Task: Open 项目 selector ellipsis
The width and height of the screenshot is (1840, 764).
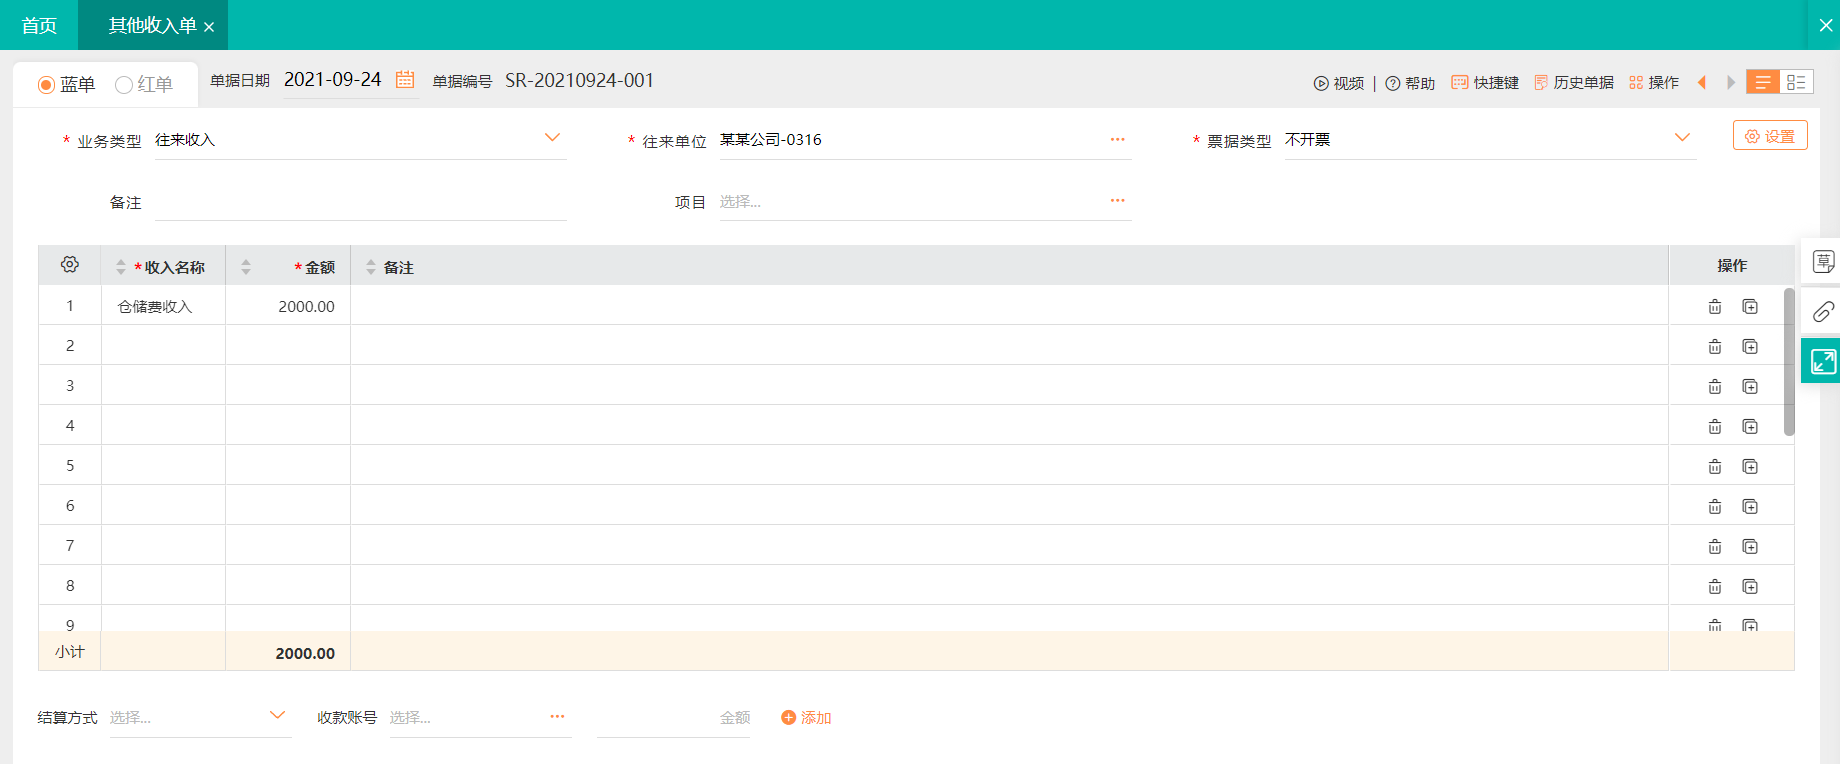Action: tap(1117, 201)
